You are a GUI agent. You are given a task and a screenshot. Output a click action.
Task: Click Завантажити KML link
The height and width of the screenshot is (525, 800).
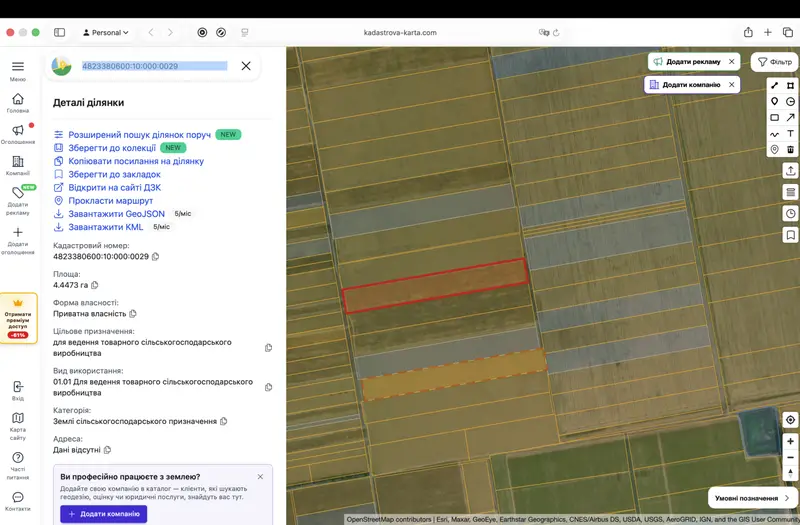point(106,227)
